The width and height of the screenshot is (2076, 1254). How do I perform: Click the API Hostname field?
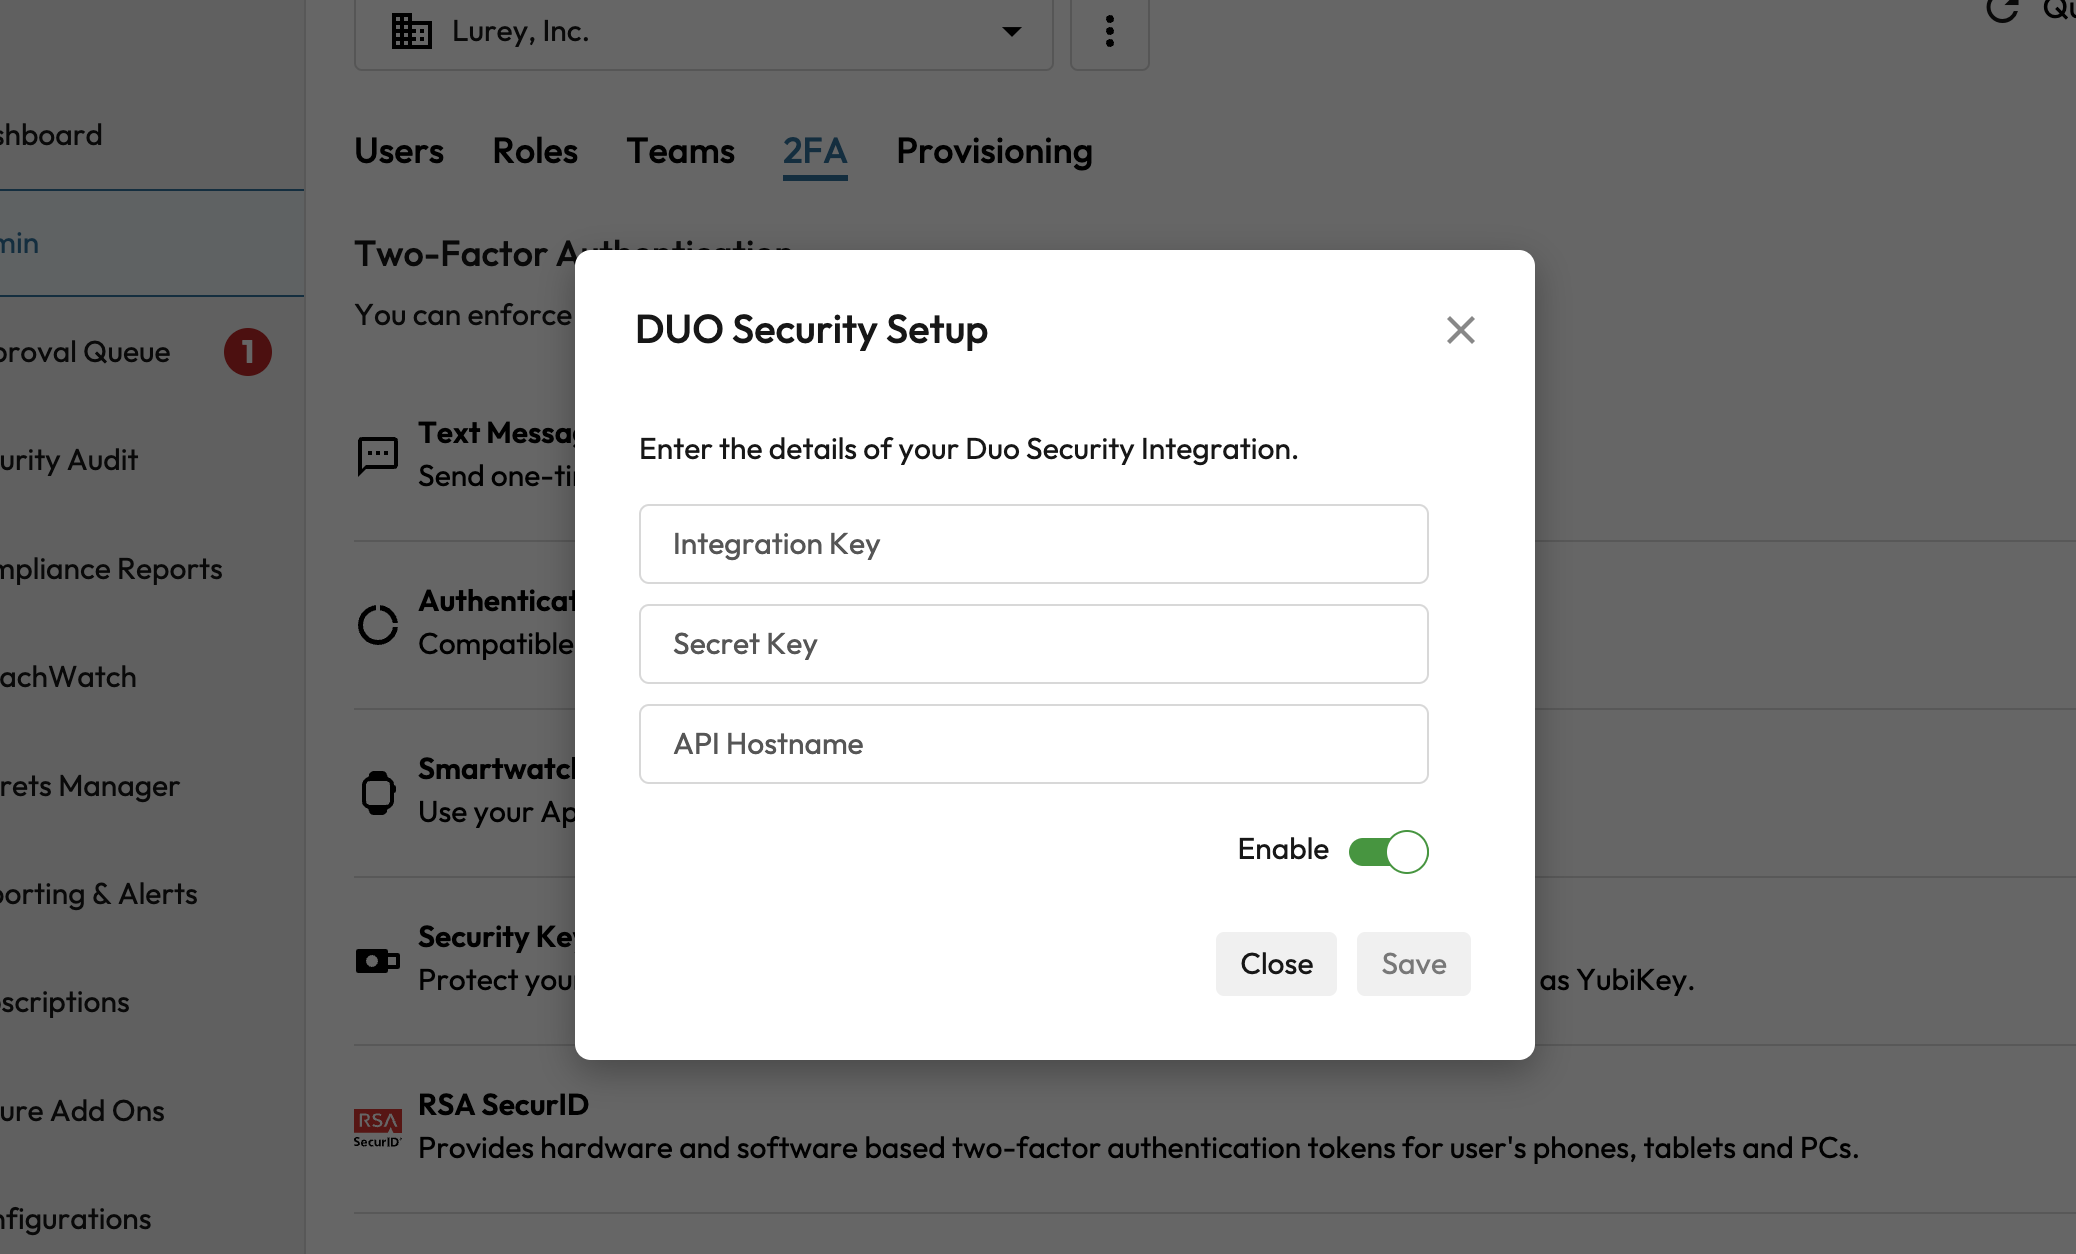point(1033,744)
